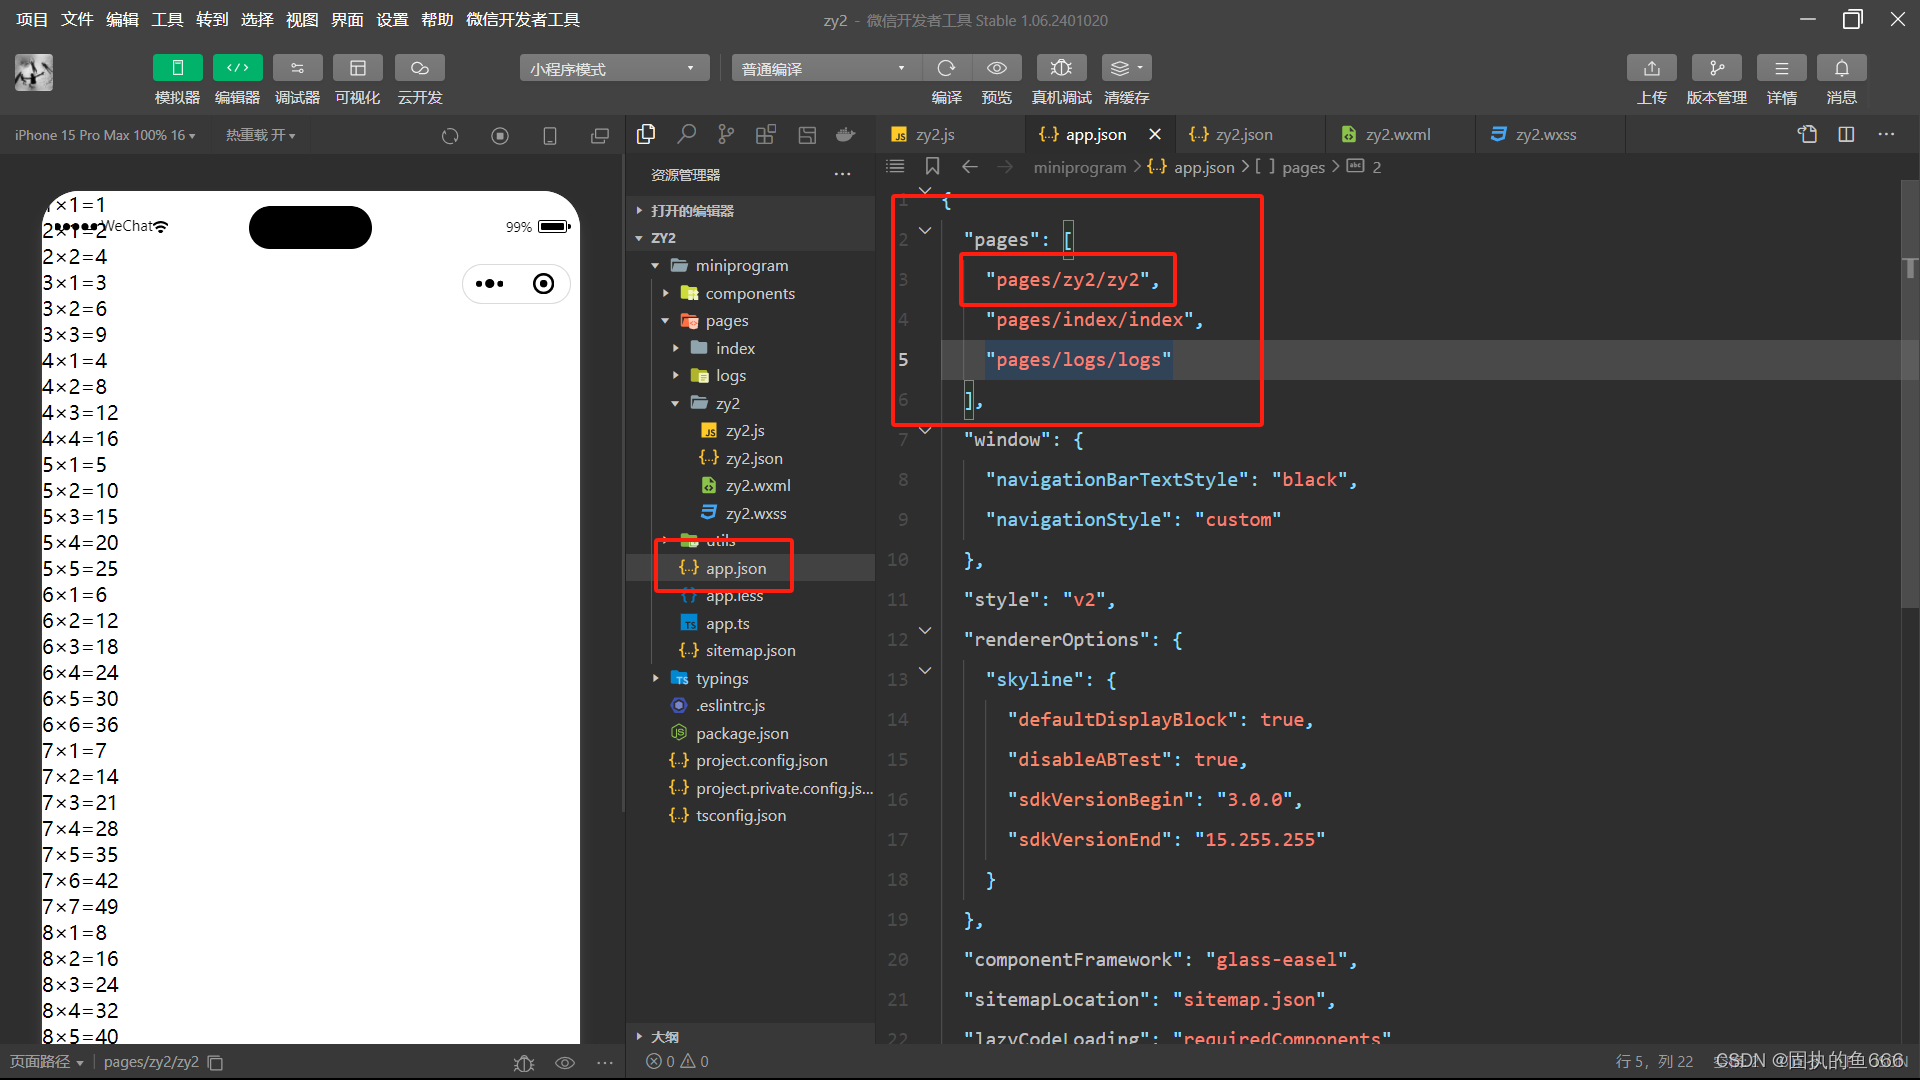Open the 文件 menu
1920x1080 pixels.
[x=77, y=20]
